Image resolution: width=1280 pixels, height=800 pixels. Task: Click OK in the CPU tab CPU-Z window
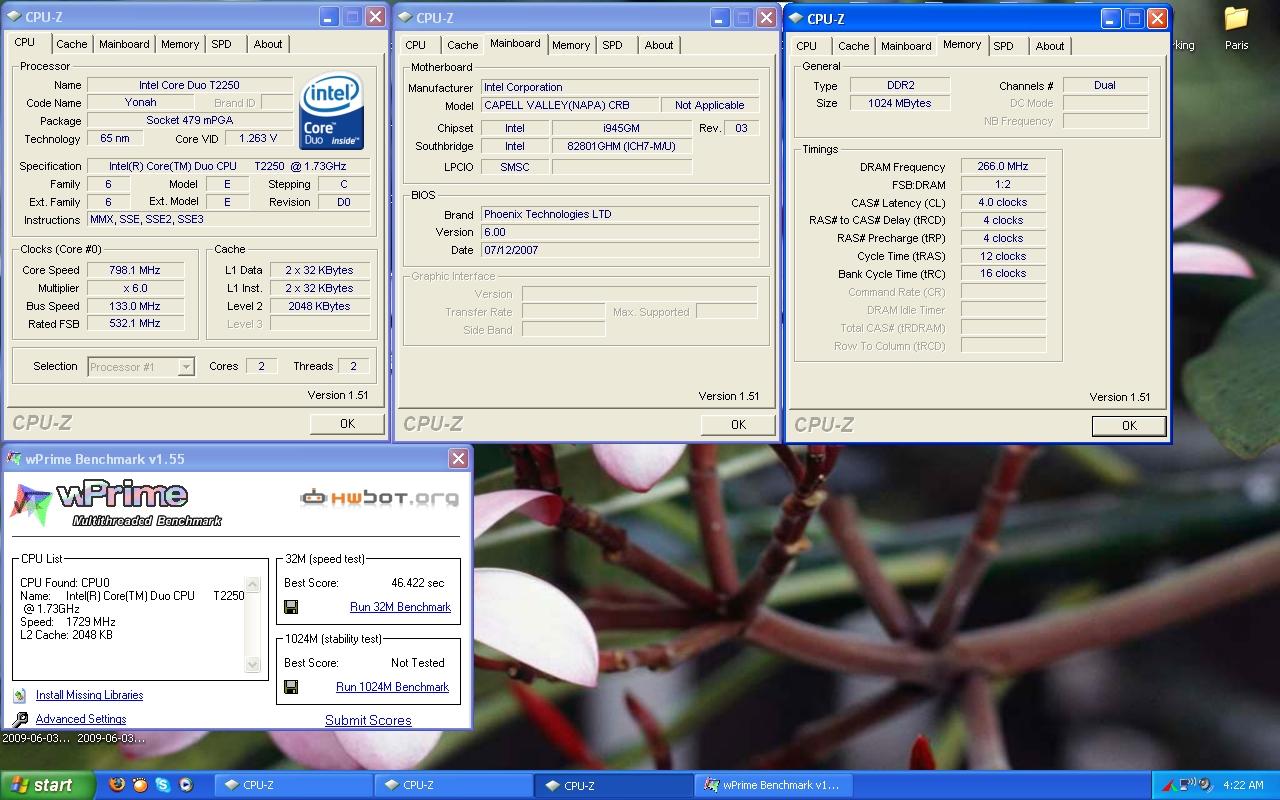pyautogui.click(x=347, y=424)
